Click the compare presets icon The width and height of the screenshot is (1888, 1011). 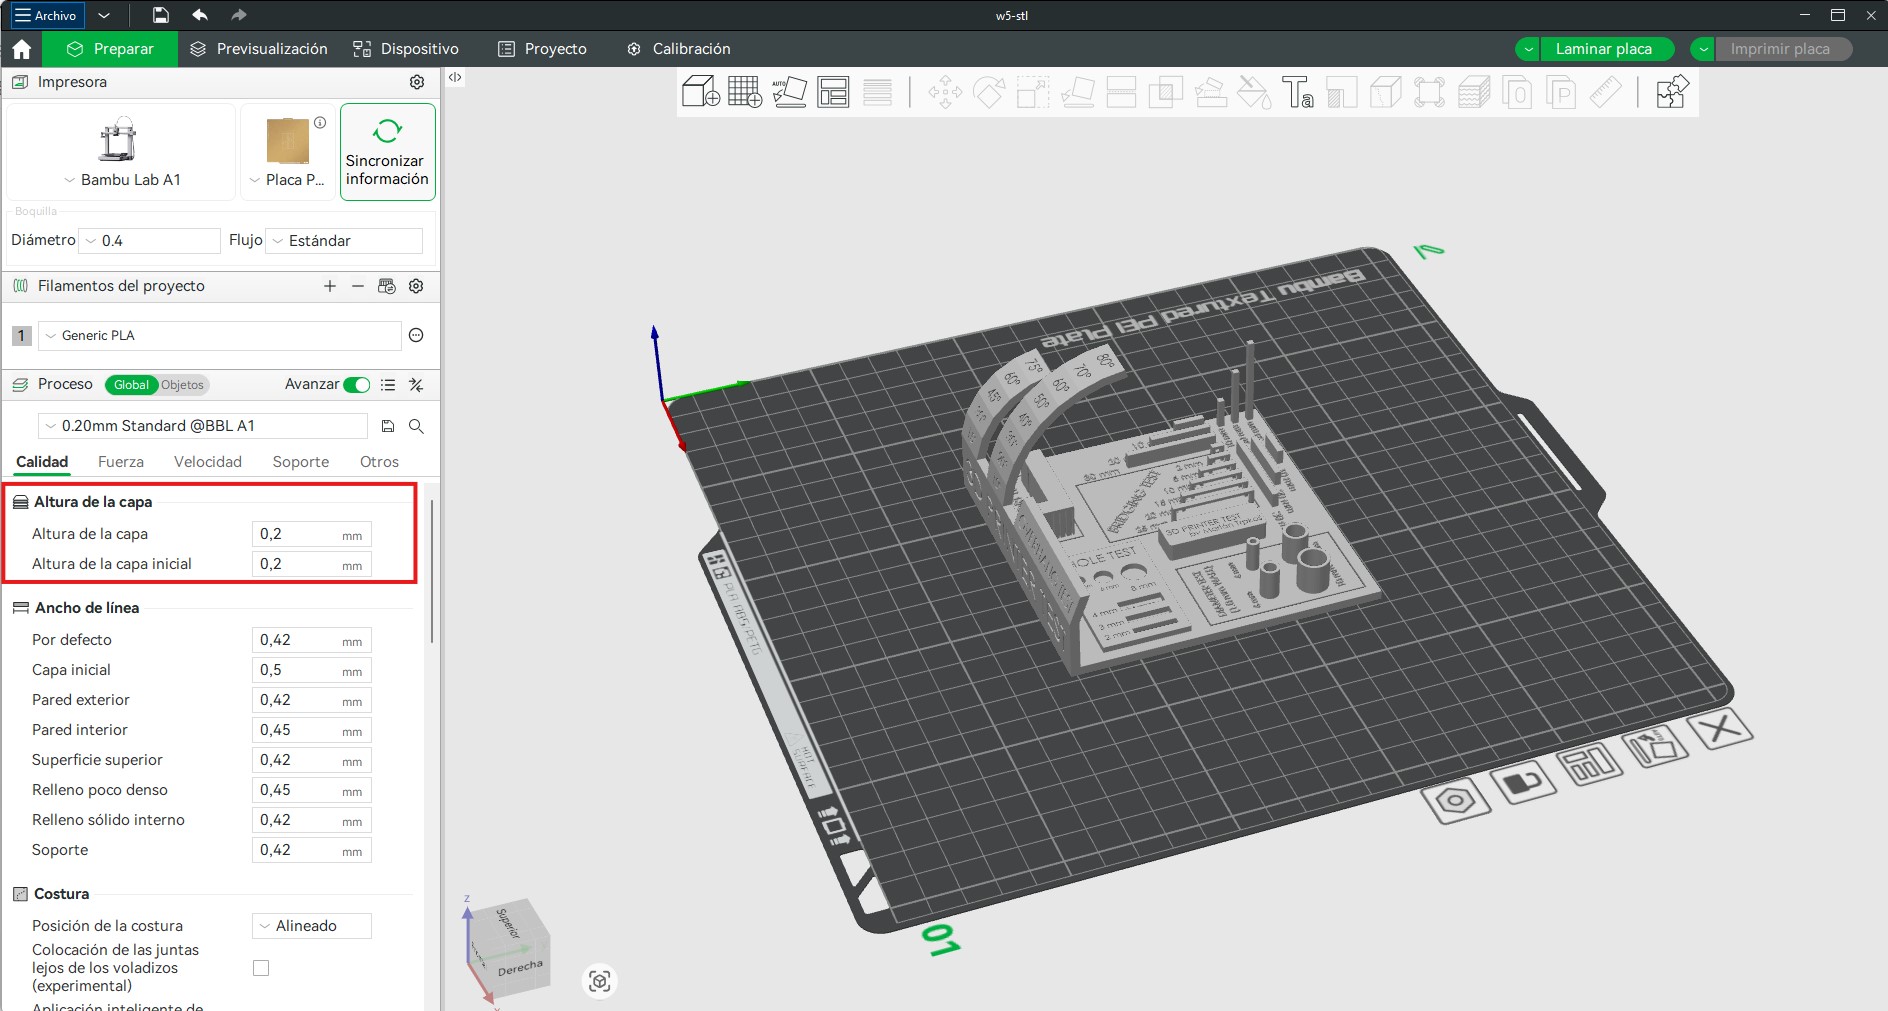[416, 385]
